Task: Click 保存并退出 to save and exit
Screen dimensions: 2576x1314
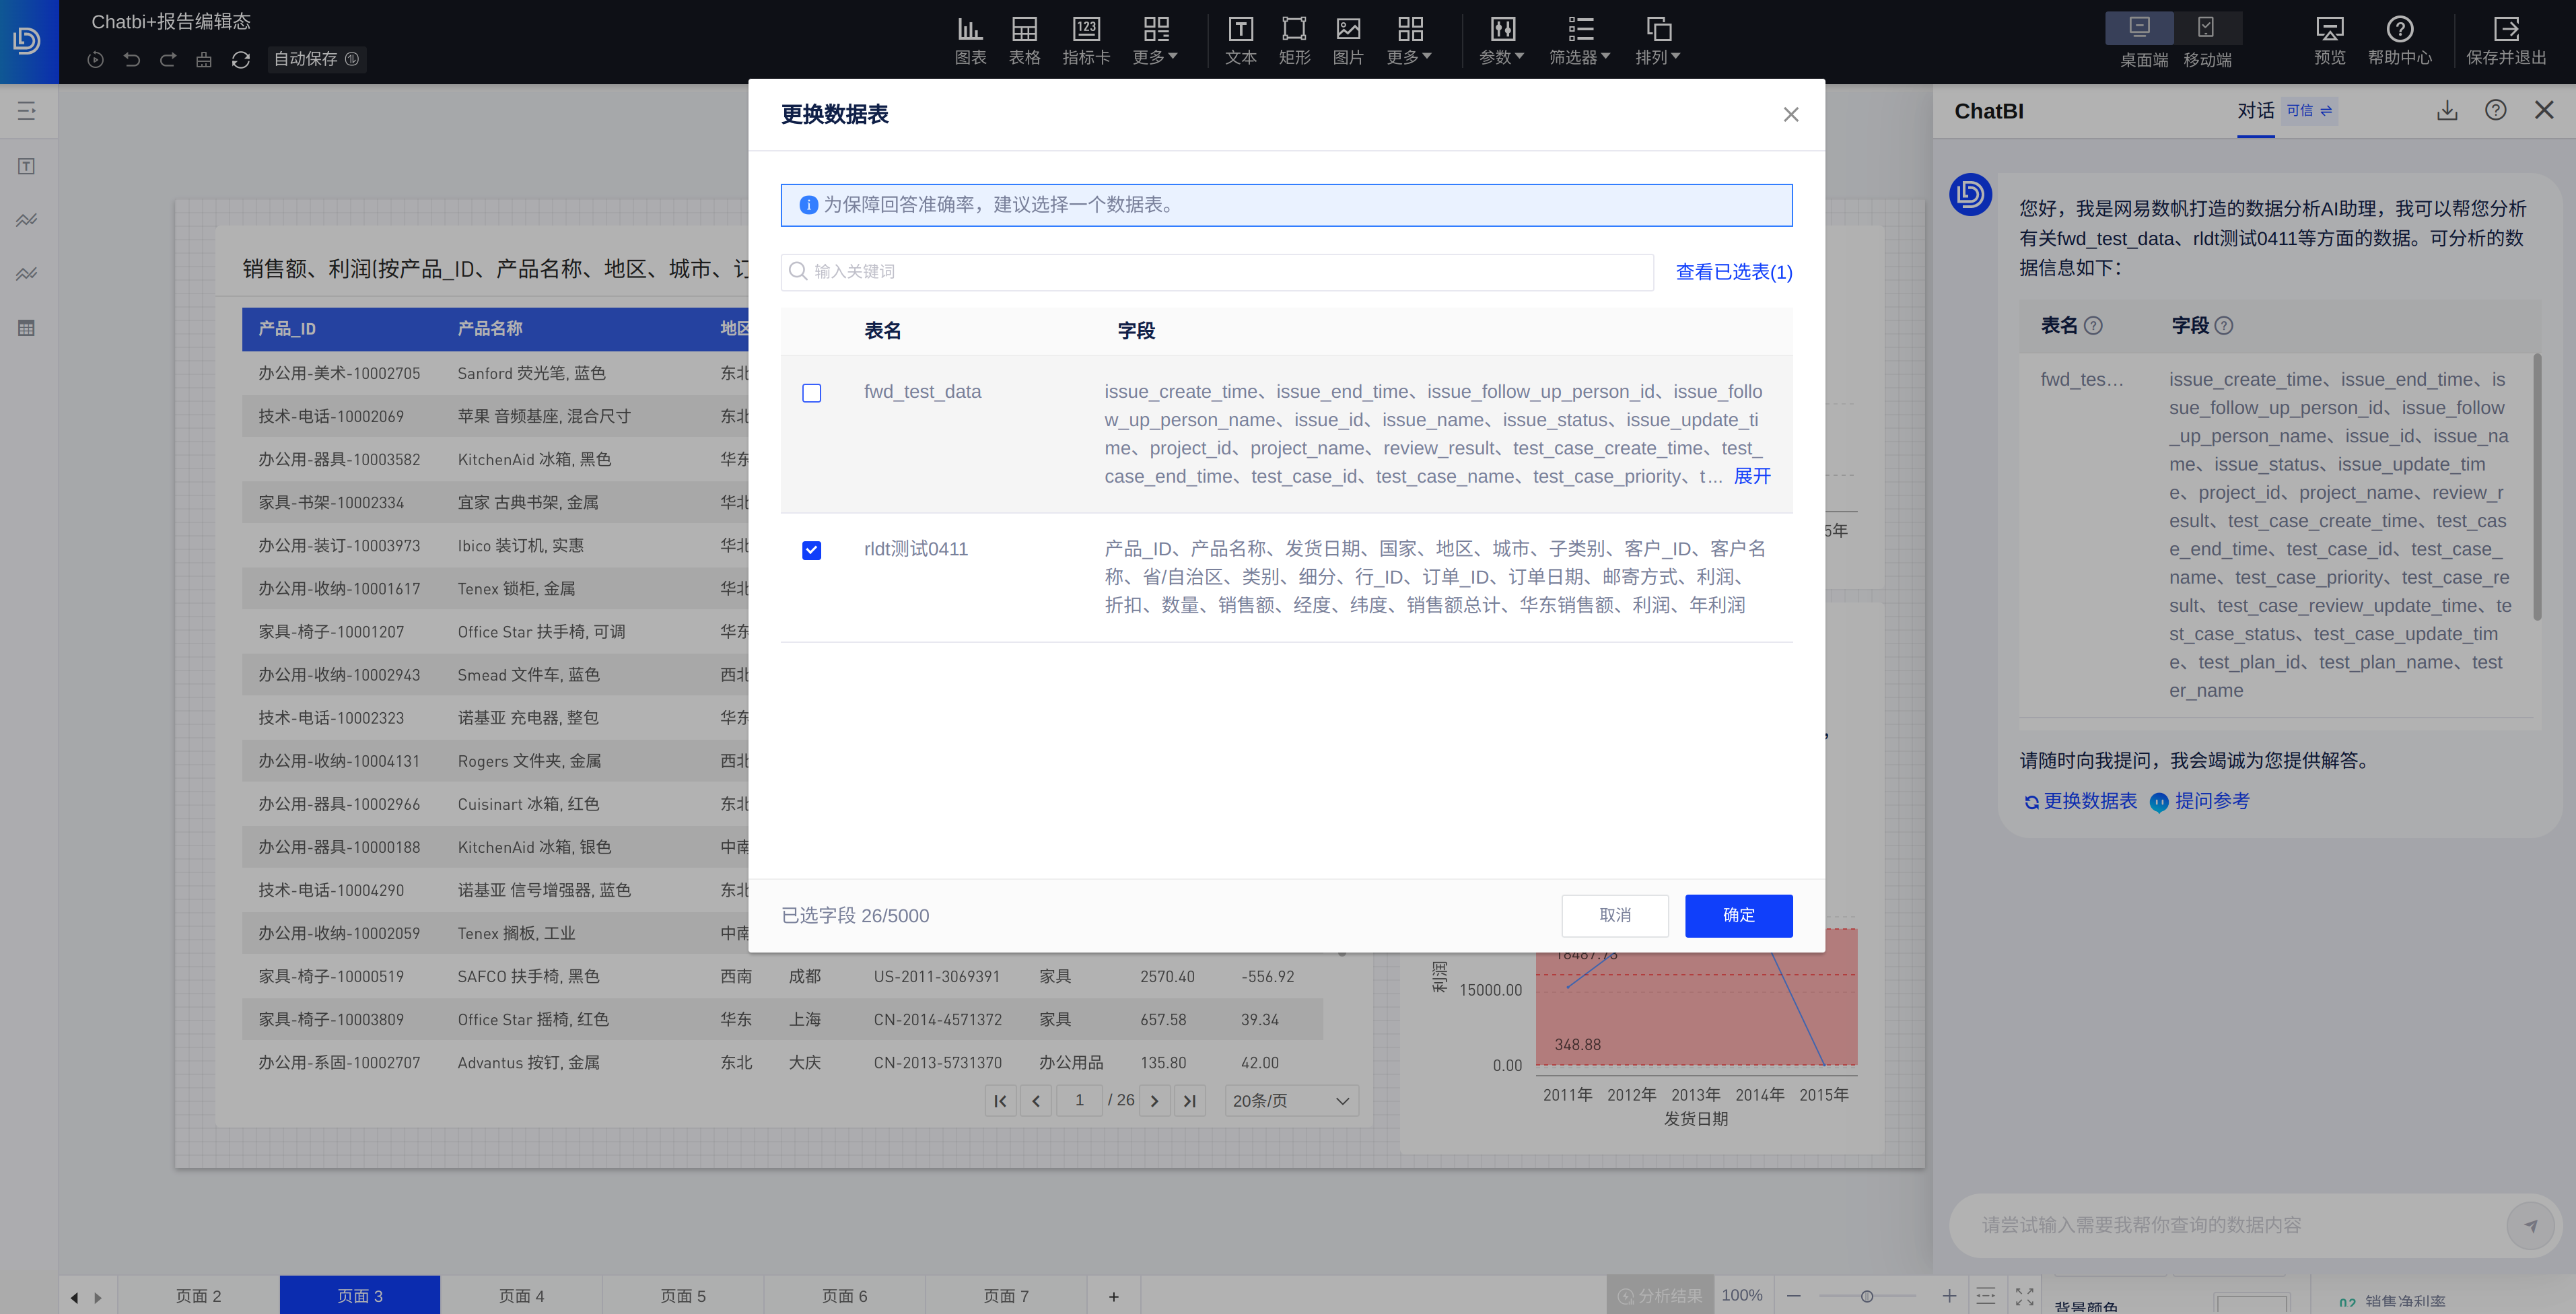Action: (2505, 40)
